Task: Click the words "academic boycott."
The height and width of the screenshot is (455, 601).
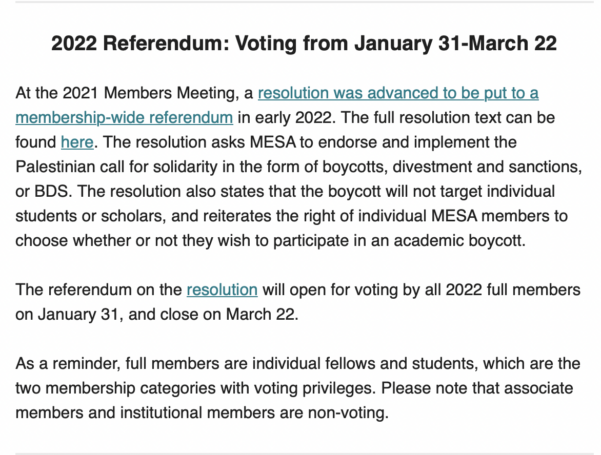Action: click(459, 241)
